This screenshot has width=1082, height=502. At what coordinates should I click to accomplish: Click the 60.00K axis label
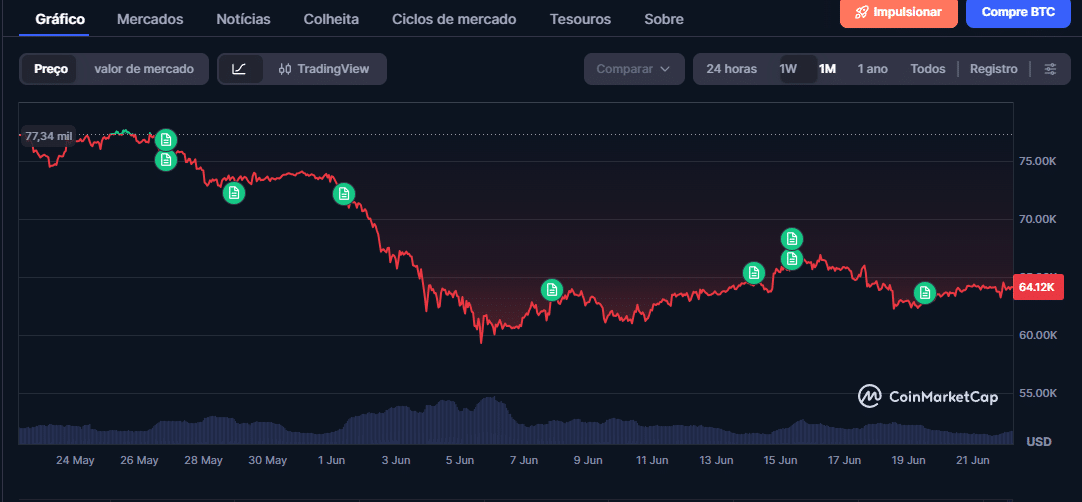click(1038, 335)
